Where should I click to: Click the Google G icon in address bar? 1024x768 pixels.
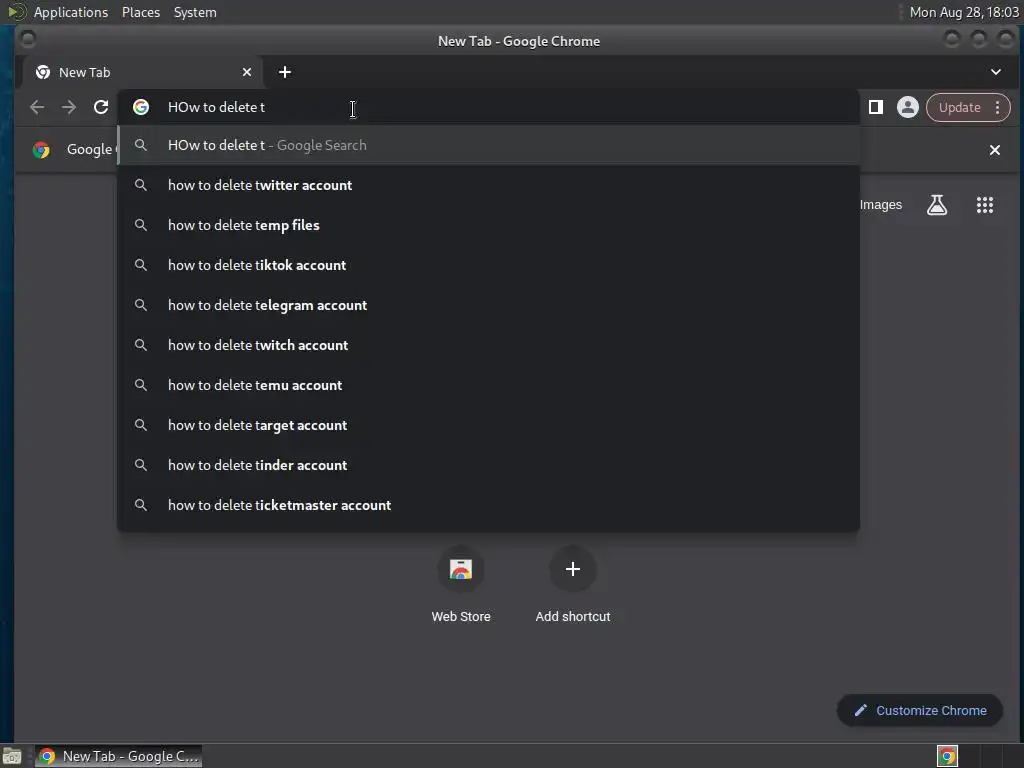point(141,107)
